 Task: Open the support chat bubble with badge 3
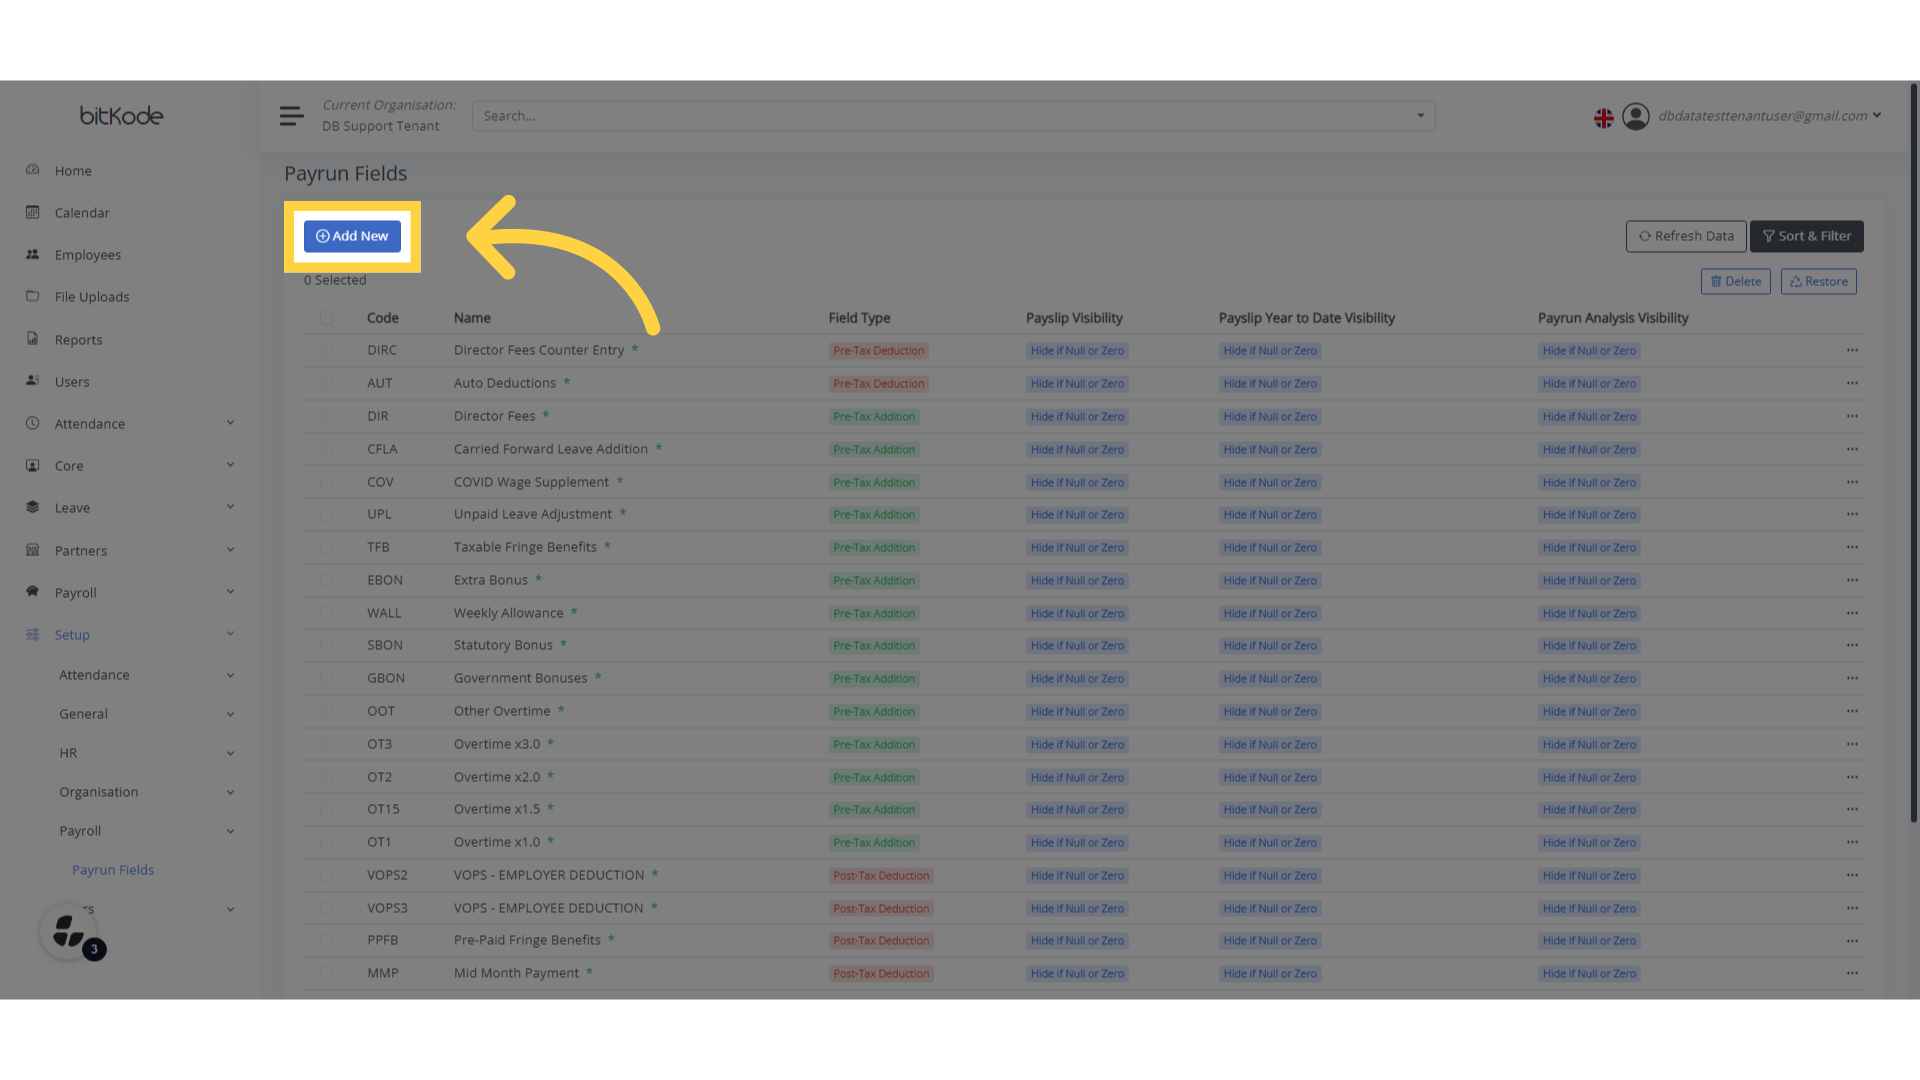(x=66, y=930)
